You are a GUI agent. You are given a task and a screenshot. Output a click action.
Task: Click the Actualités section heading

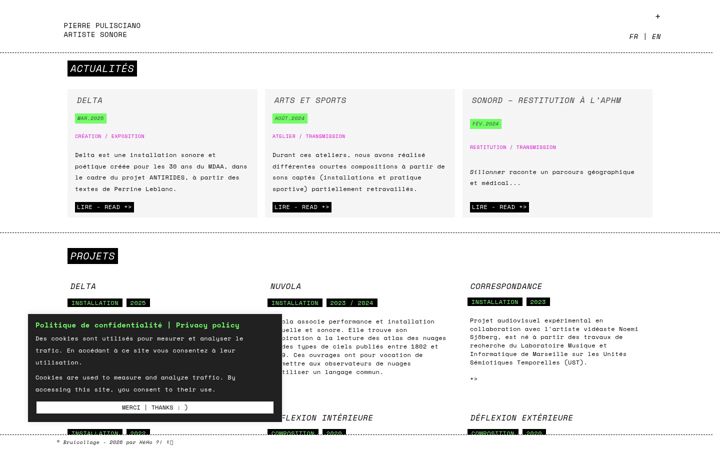coord(102,68)
